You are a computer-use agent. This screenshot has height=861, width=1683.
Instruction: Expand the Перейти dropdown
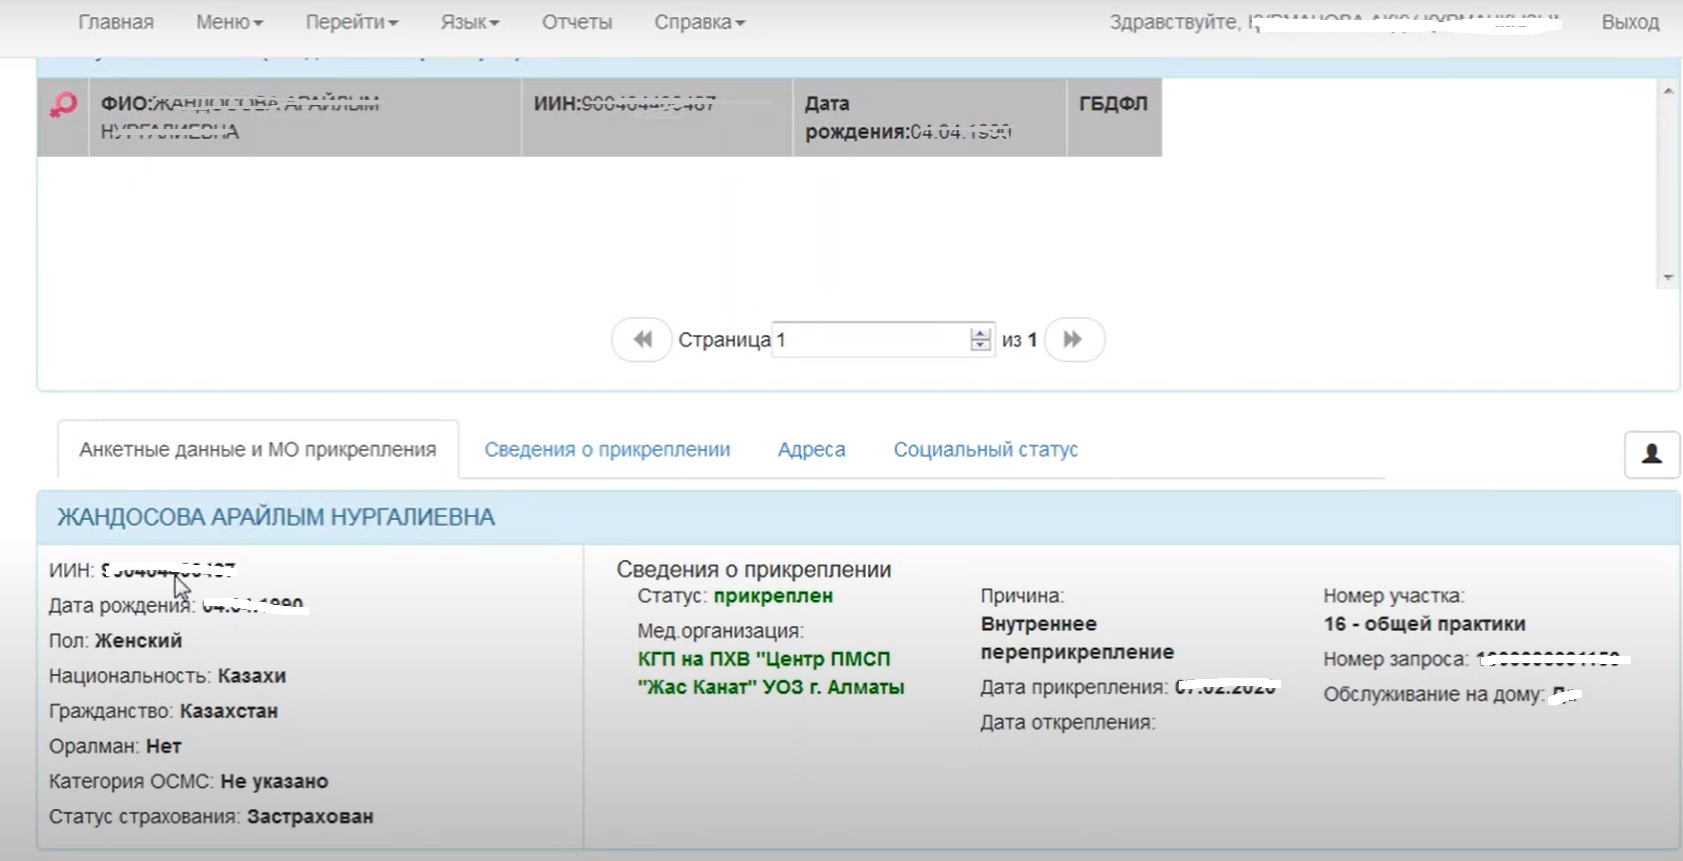[351, 22]
